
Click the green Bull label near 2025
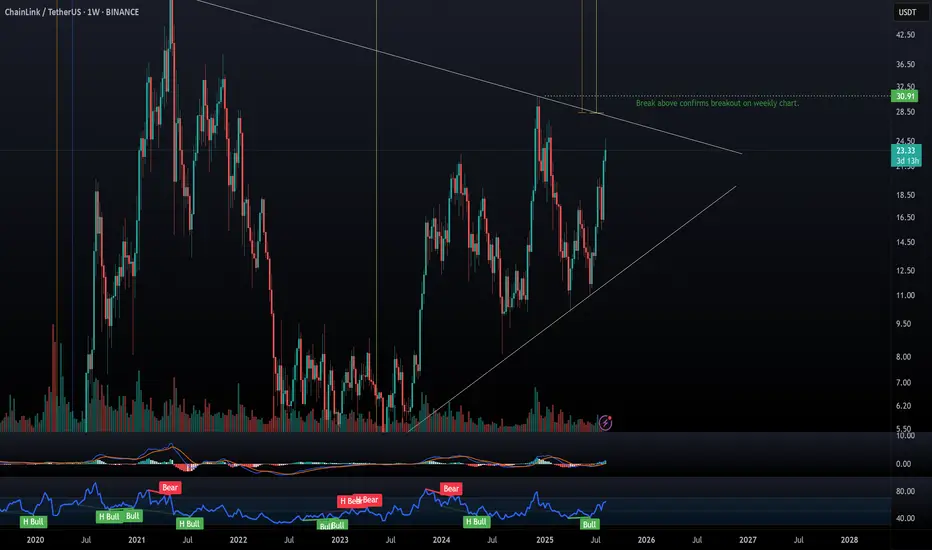click(589, 524)
